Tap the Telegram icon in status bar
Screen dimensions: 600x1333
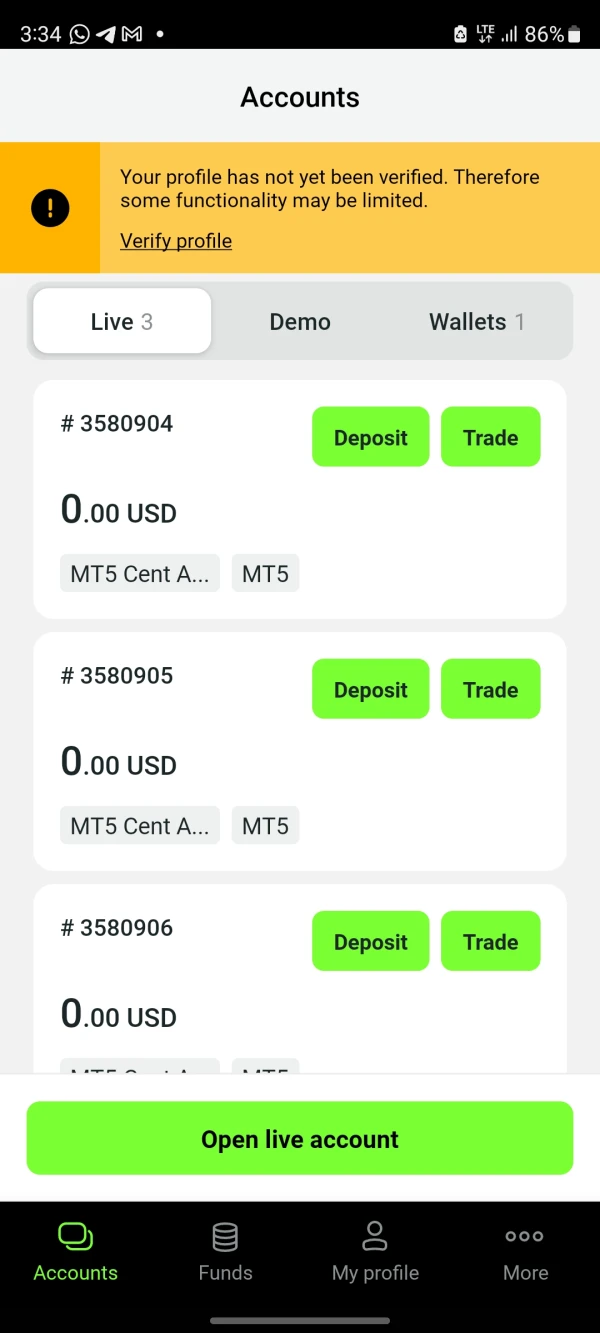coord(106,34)
